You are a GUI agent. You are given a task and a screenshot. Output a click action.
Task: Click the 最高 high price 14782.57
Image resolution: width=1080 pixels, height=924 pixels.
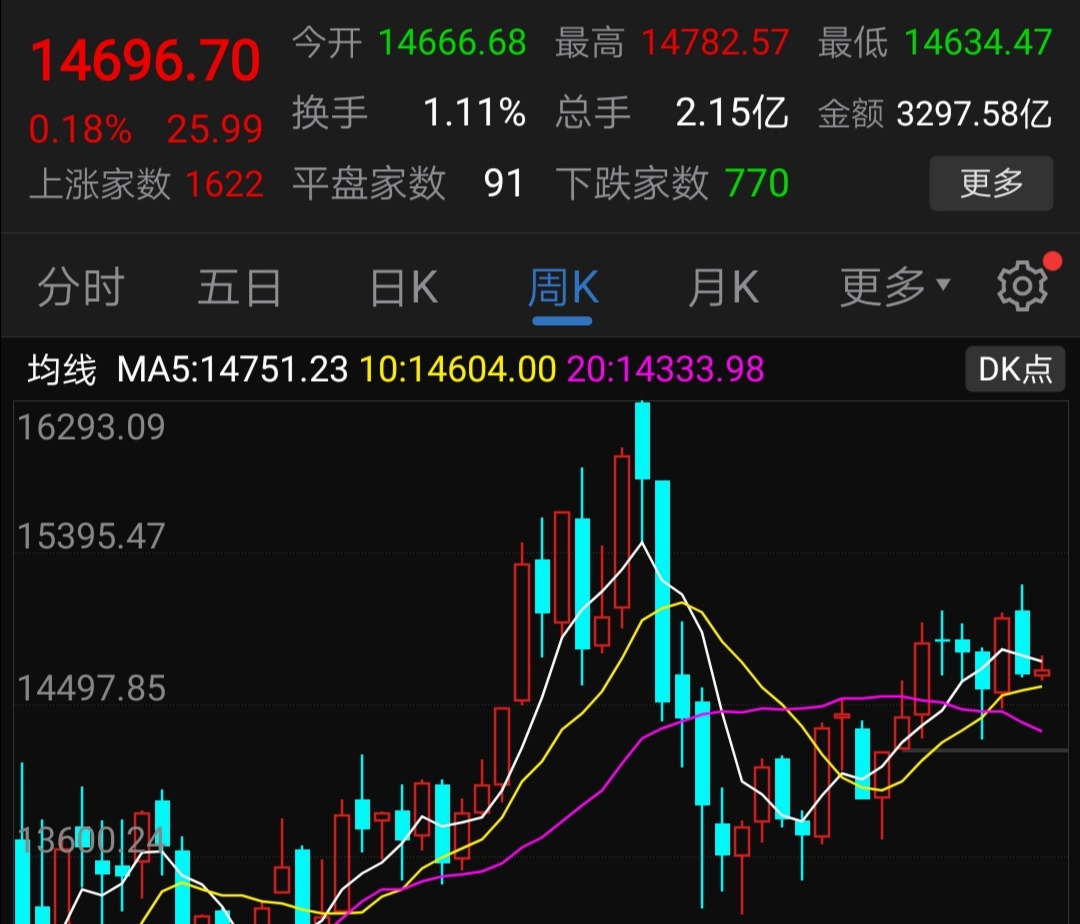[714, 42]
